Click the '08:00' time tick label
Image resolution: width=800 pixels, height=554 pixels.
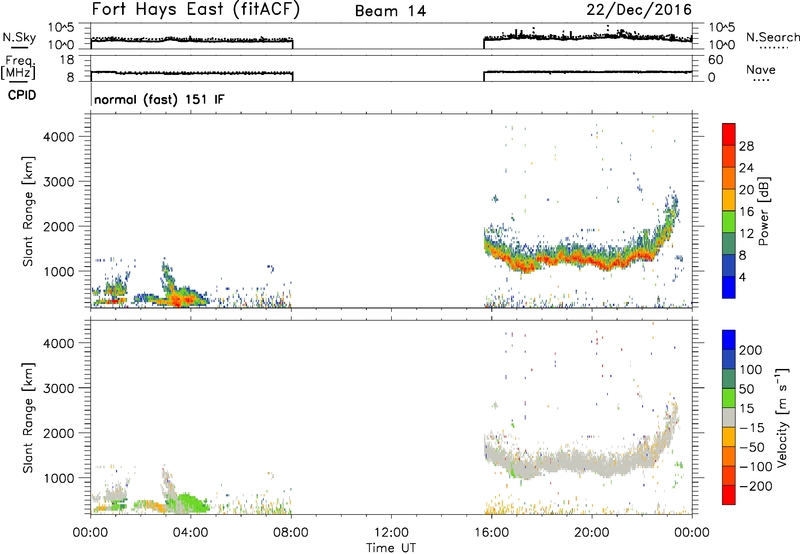pos(291,533)
